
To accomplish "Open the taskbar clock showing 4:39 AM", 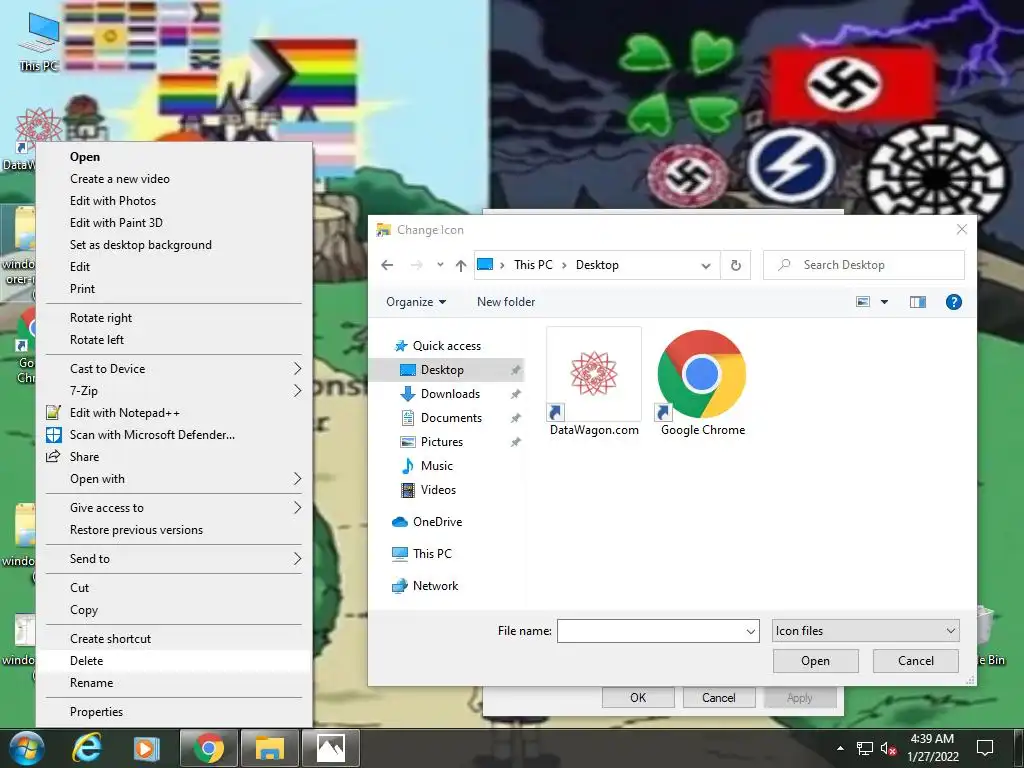I will (933, 748).
